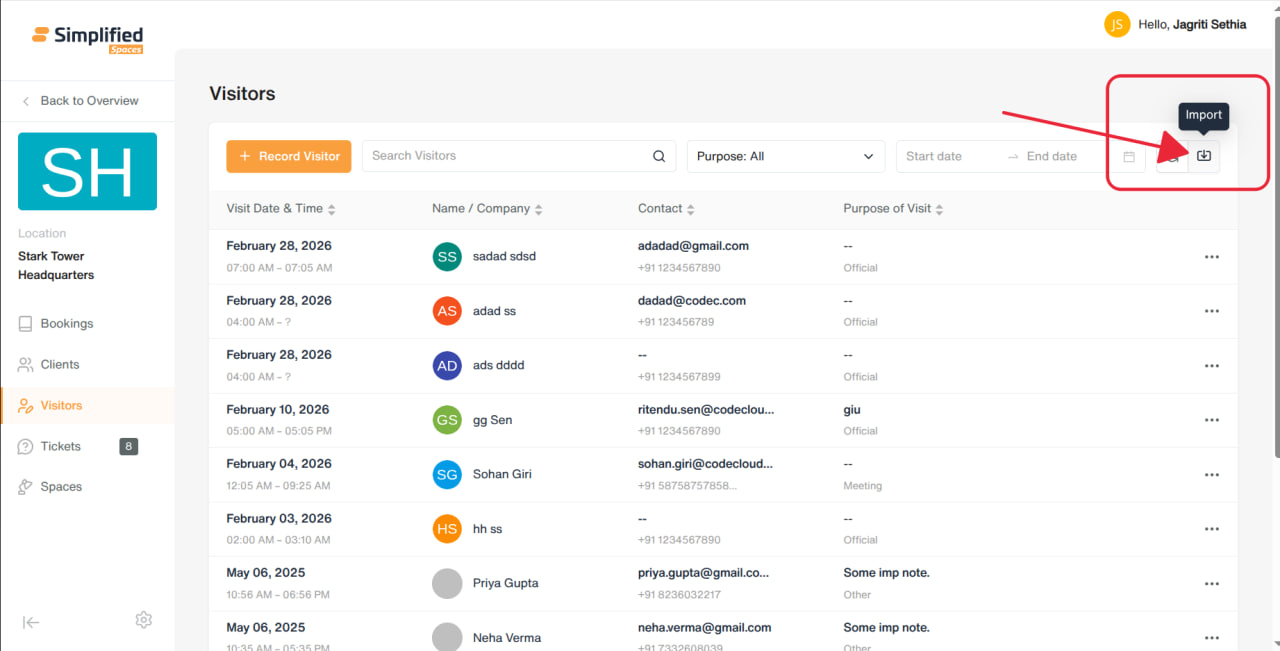Click the Import visitors icon
Image resolution: width=1280 pixels, height=651 pixels.
(x=1204, y=156)
